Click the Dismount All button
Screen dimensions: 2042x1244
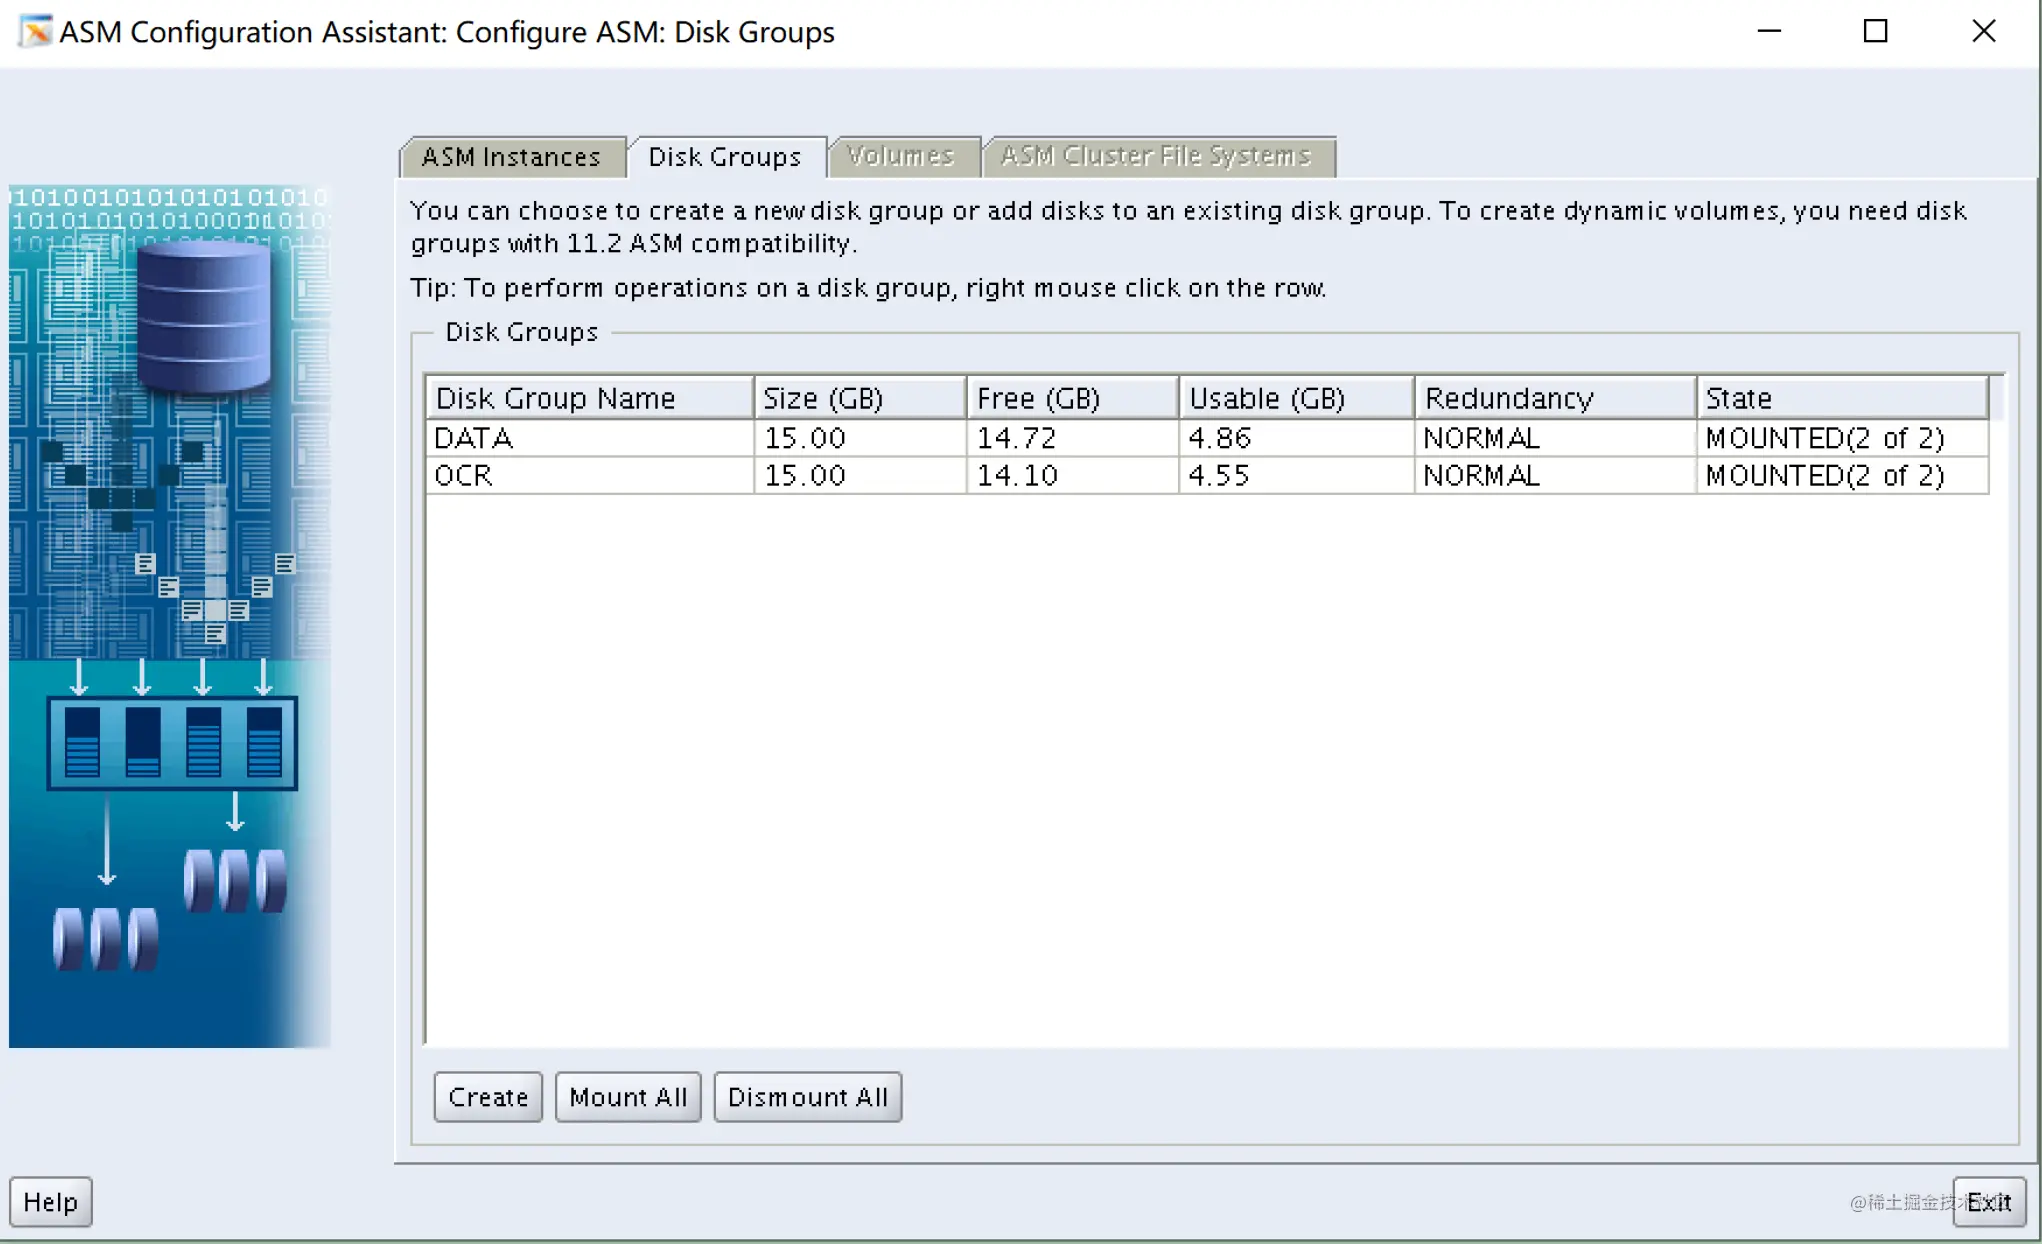click(808, 1097)
